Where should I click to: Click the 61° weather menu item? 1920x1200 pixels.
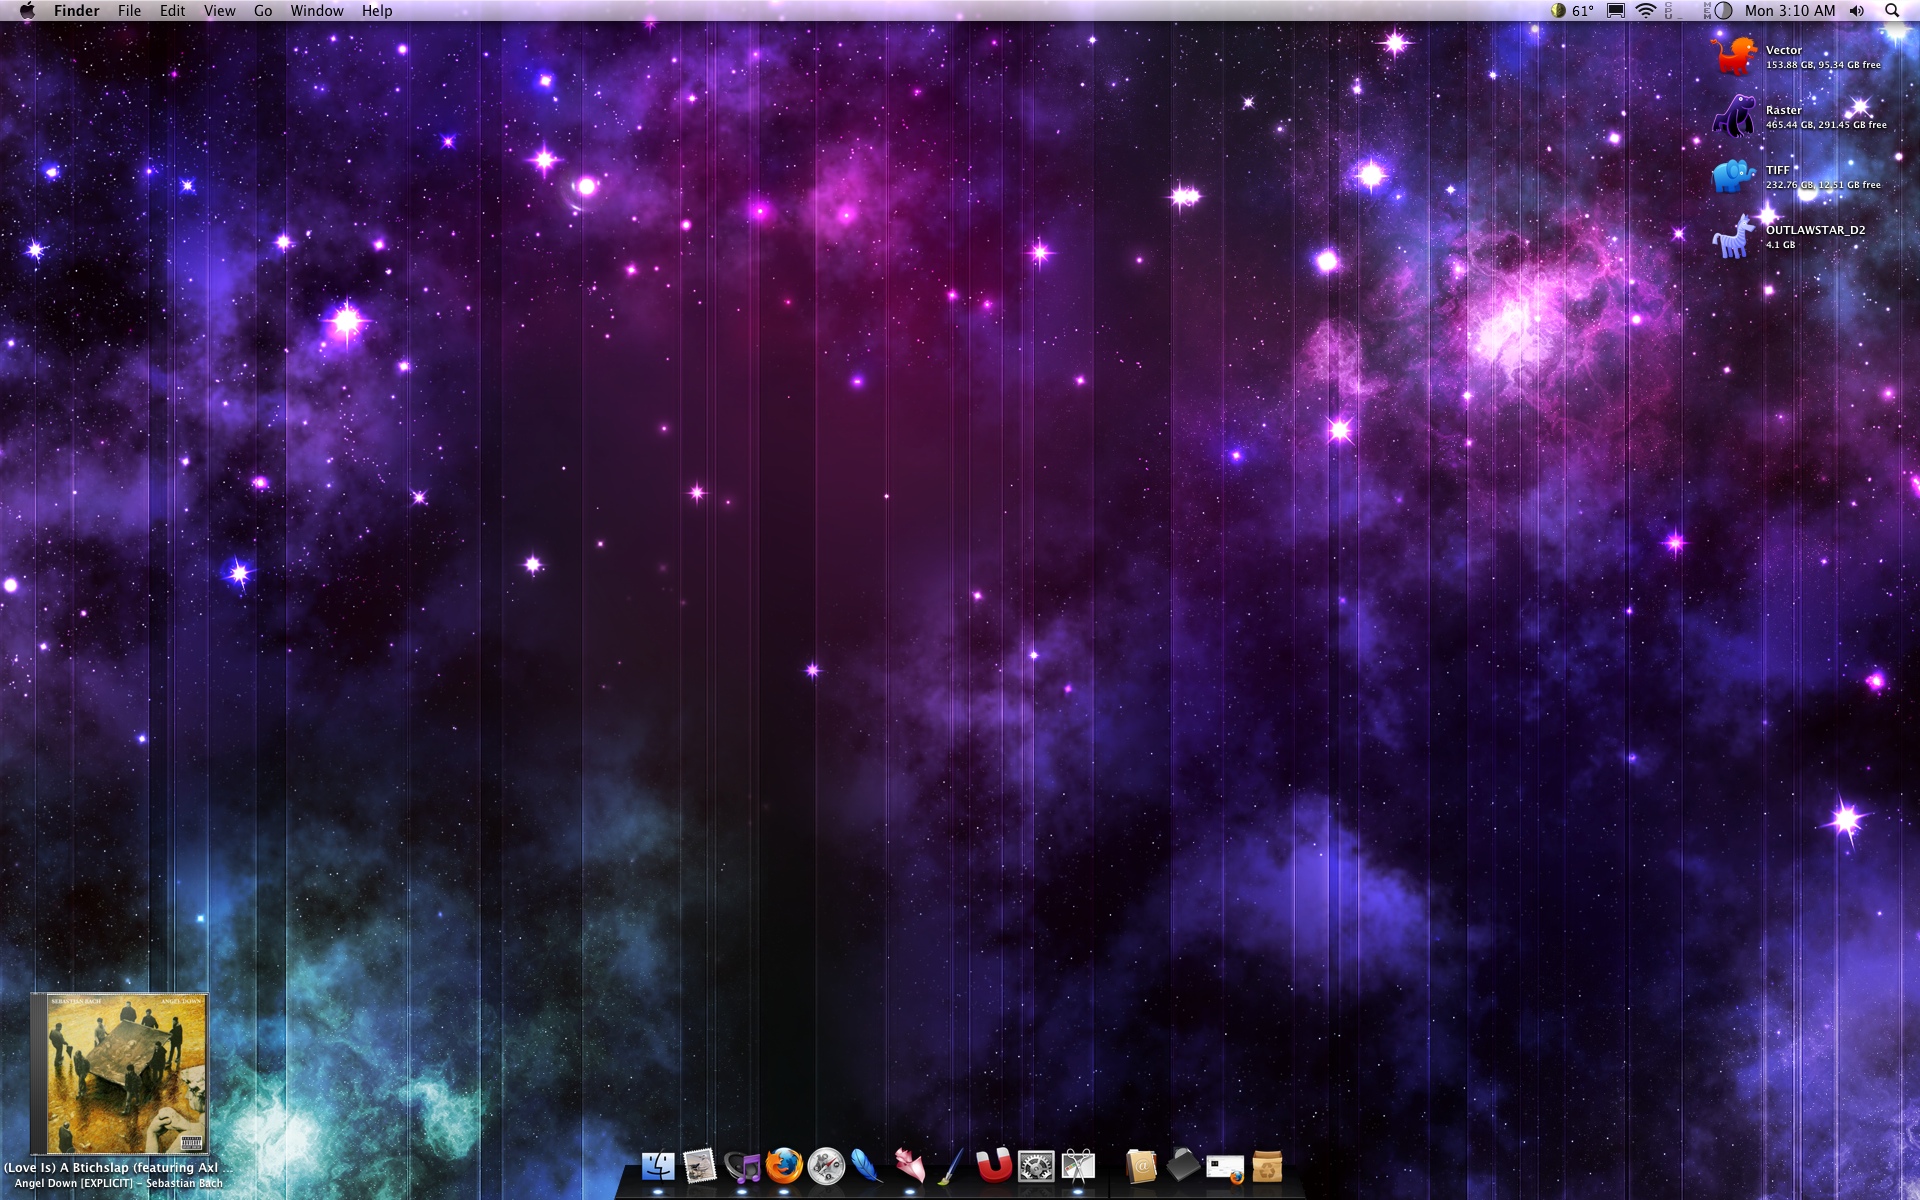1573,11
